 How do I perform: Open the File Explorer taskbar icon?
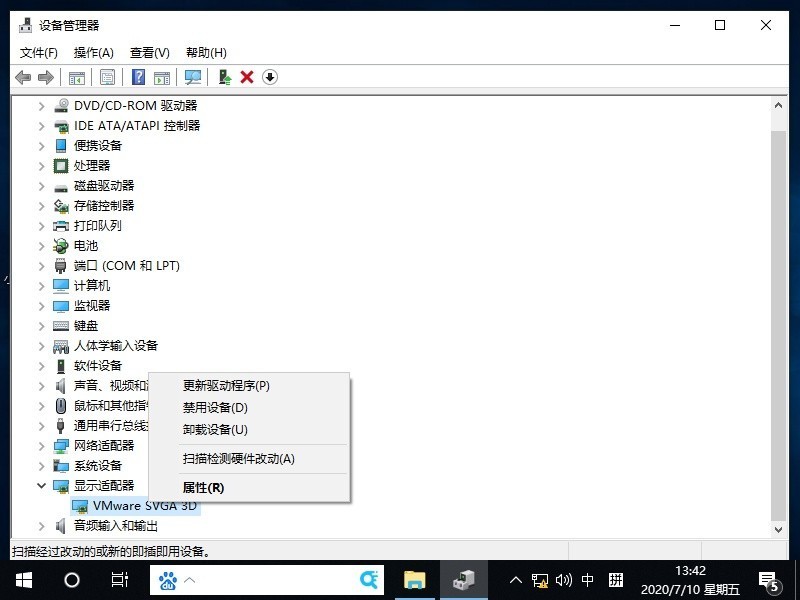tap(415, 580)
